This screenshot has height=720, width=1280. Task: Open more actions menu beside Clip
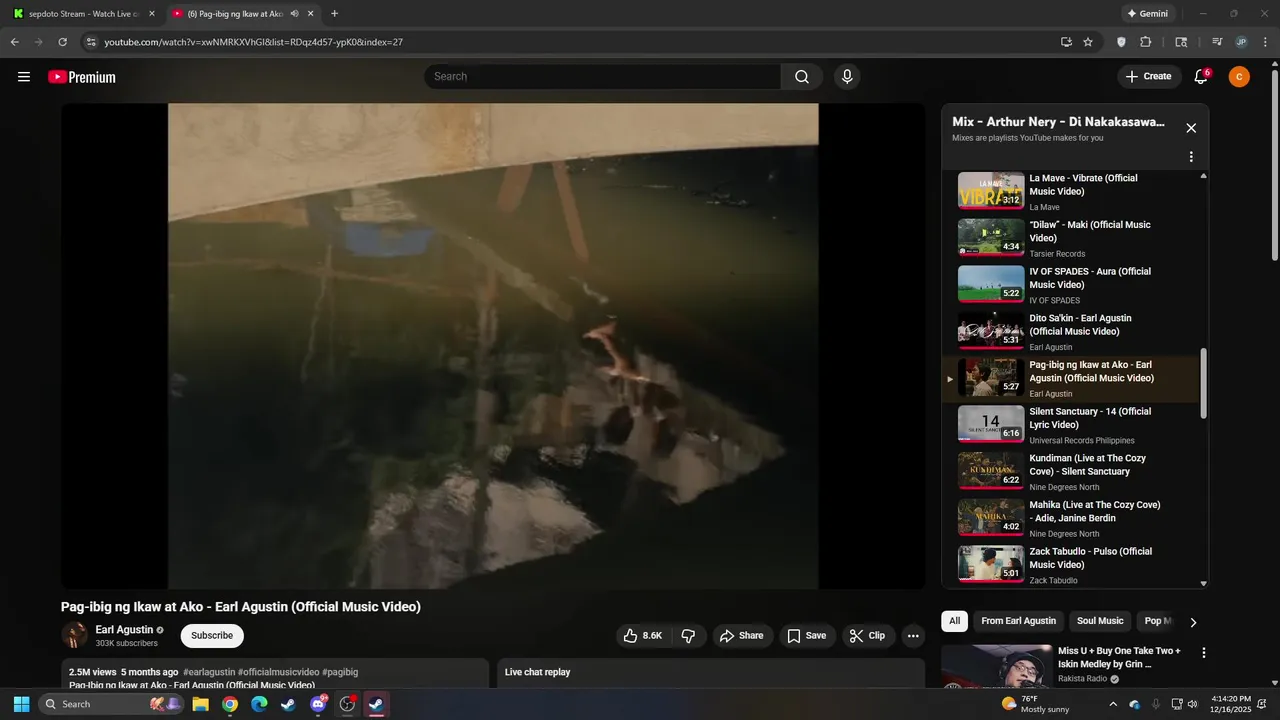(x=912, y=636)
